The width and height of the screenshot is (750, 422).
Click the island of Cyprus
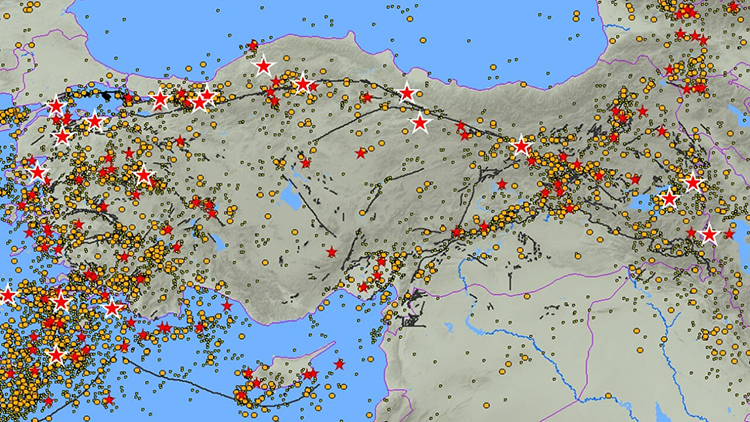280,377
